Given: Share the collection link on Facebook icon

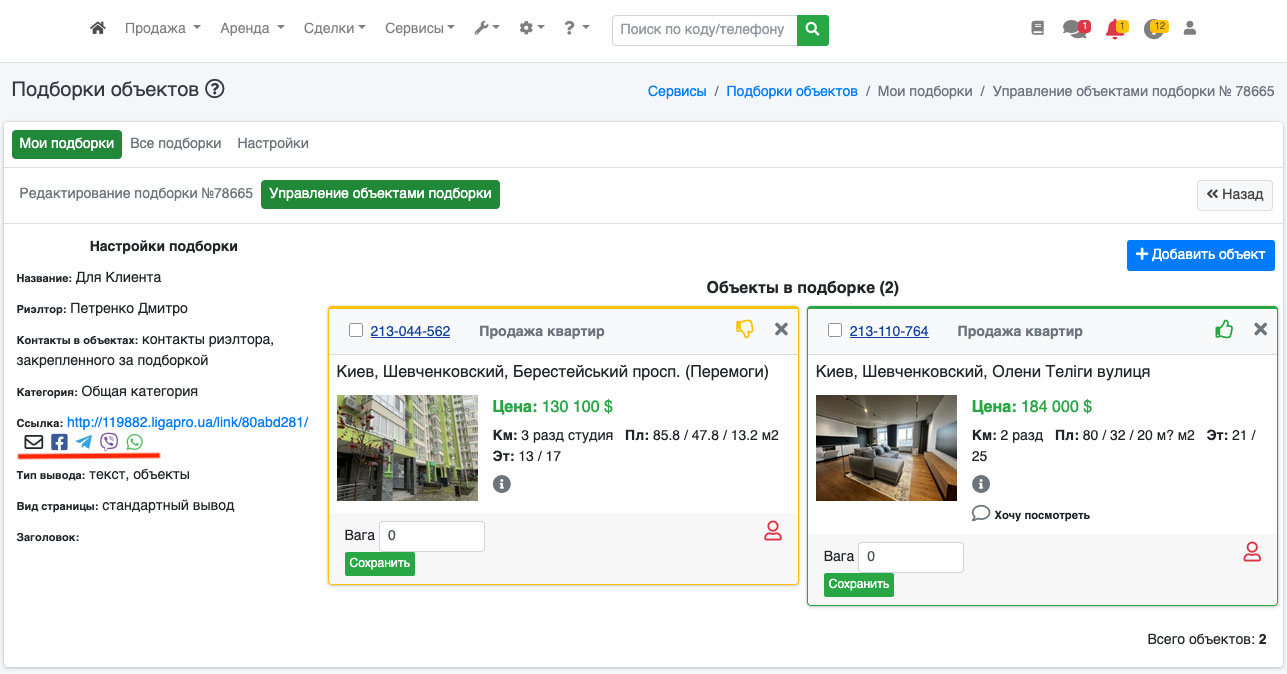Looking at the screenshot, I should [59, 442].
